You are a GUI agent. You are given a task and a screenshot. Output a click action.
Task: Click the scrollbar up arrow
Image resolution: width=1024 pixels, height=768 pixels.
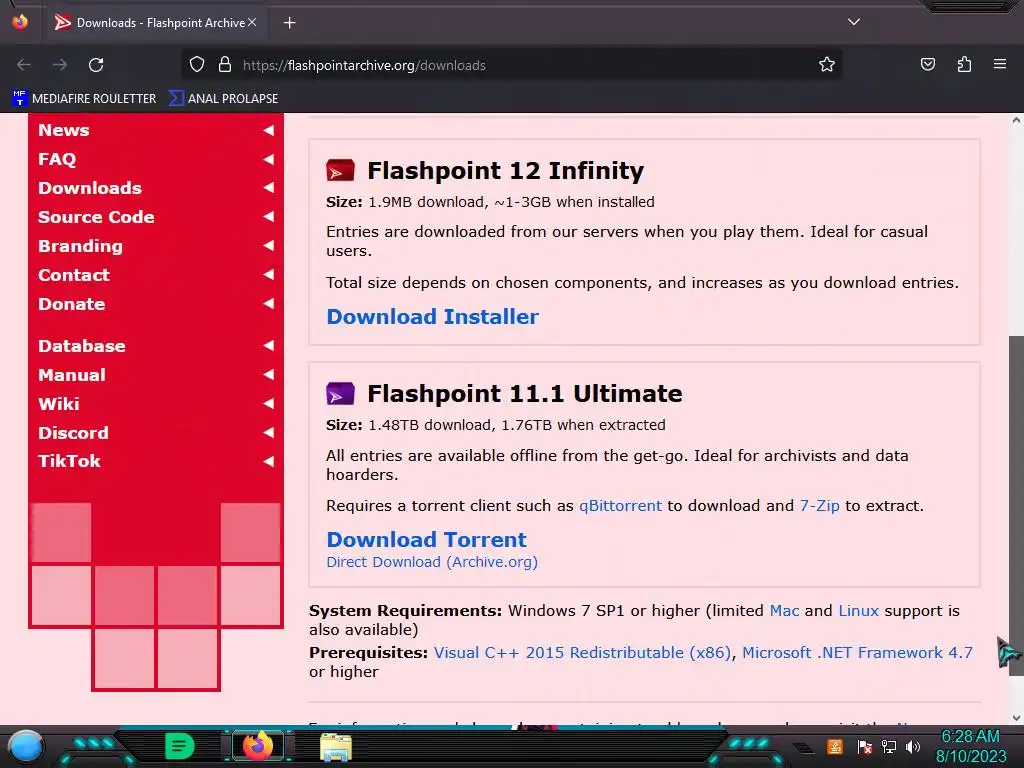1016,120
